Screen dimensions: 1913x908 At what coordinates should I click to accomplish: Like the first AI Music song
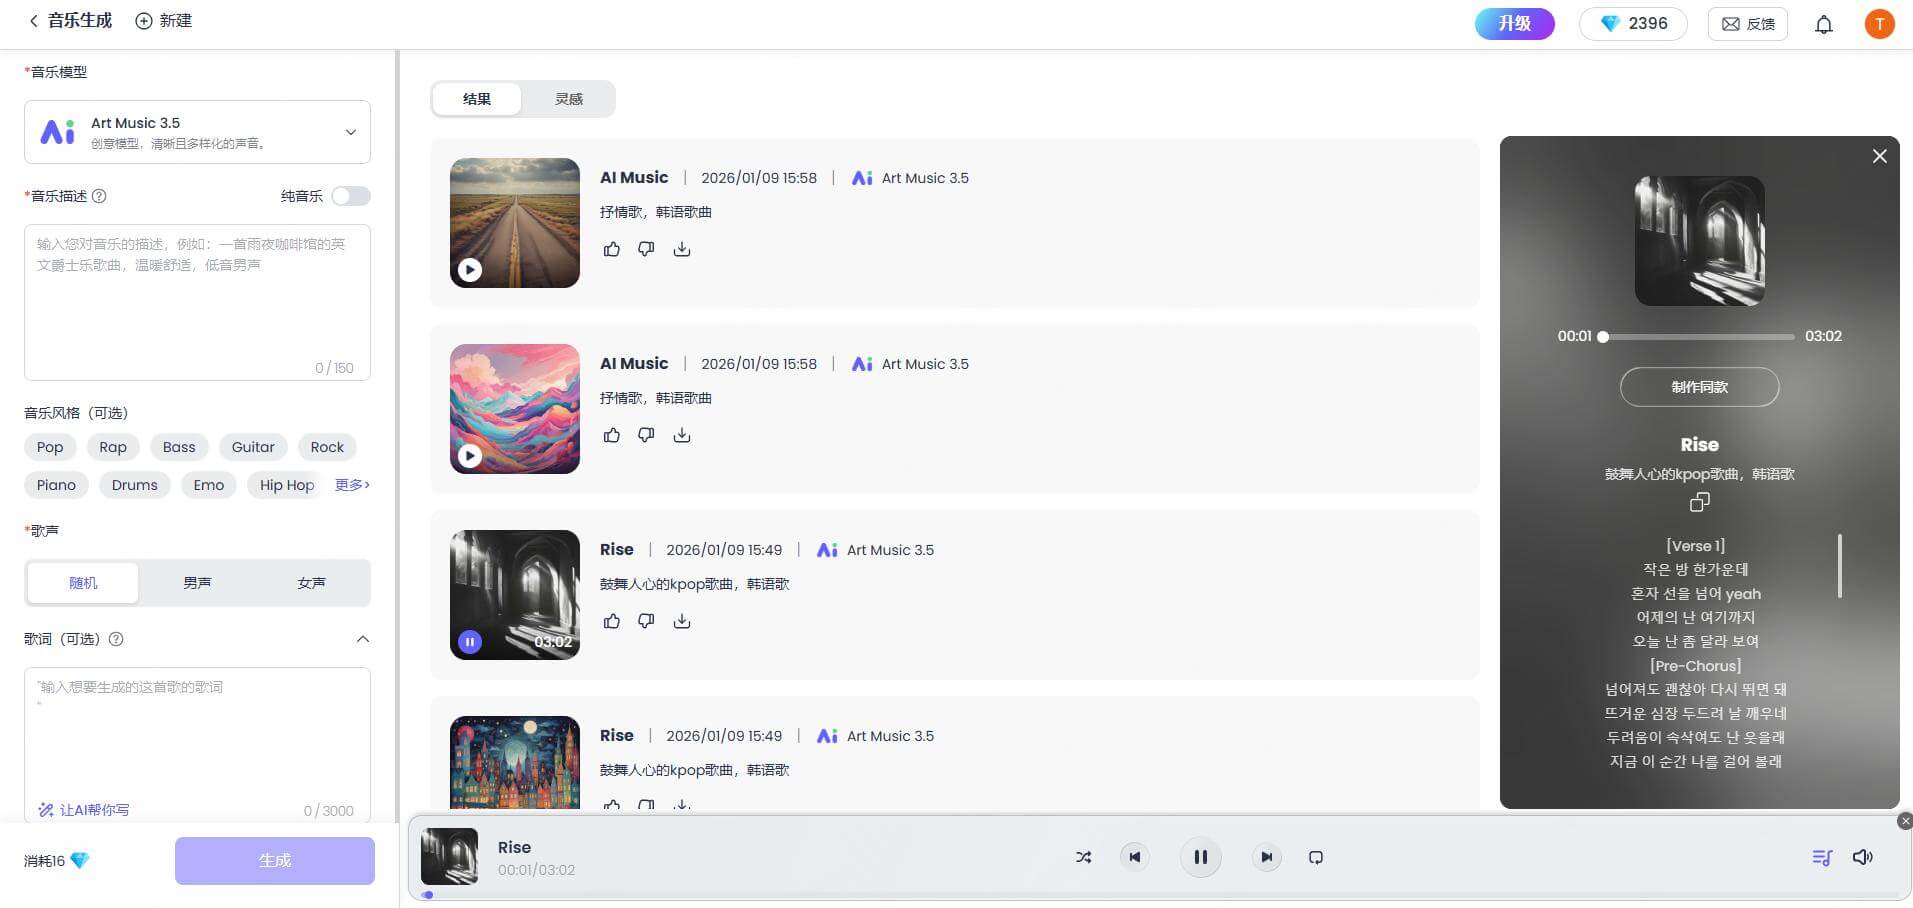[x=612, y=249]
